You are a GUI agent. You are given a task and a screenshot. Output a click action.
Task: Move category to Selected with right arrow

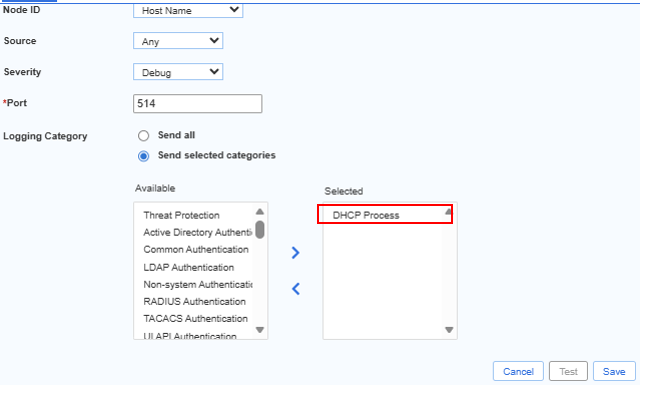click(x=295, y=253)
